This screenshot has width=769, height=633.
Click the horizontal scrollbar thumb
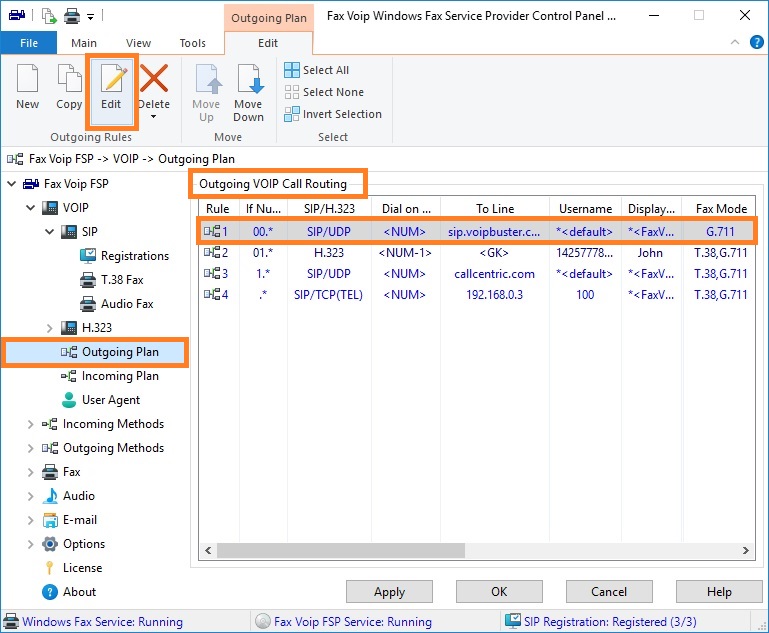coord(341,551)
